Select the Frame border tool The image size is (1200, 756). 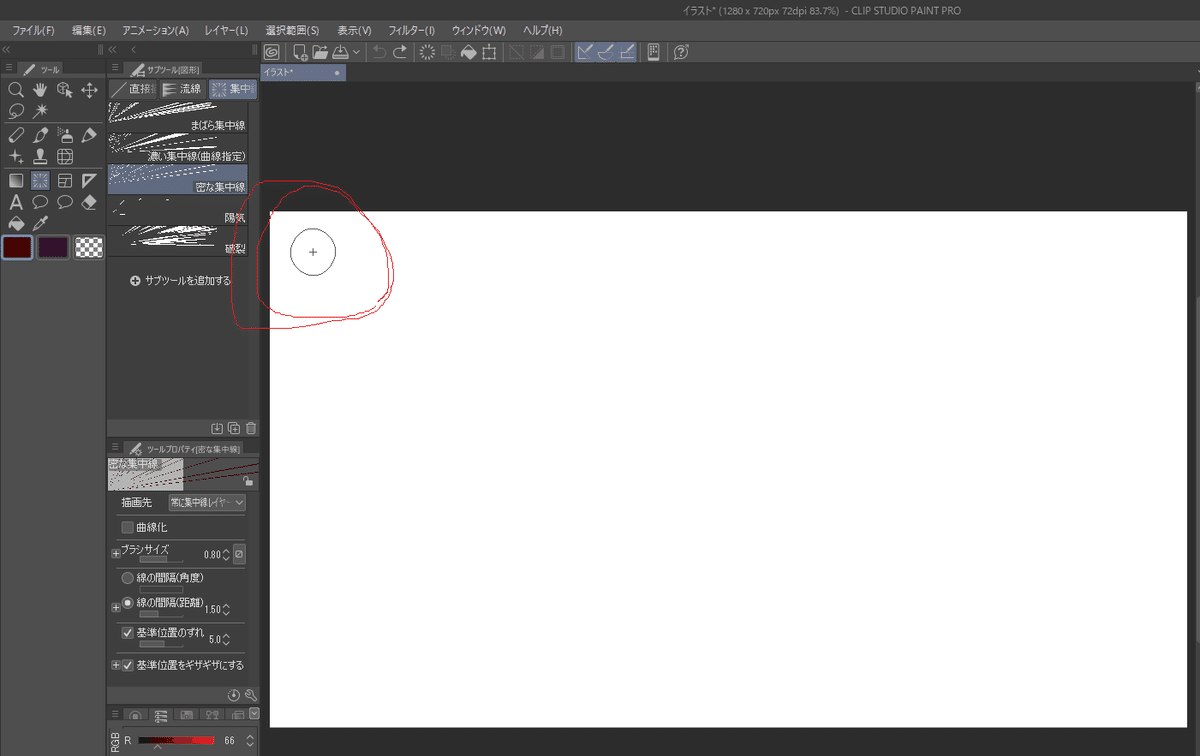click(65, 181)
